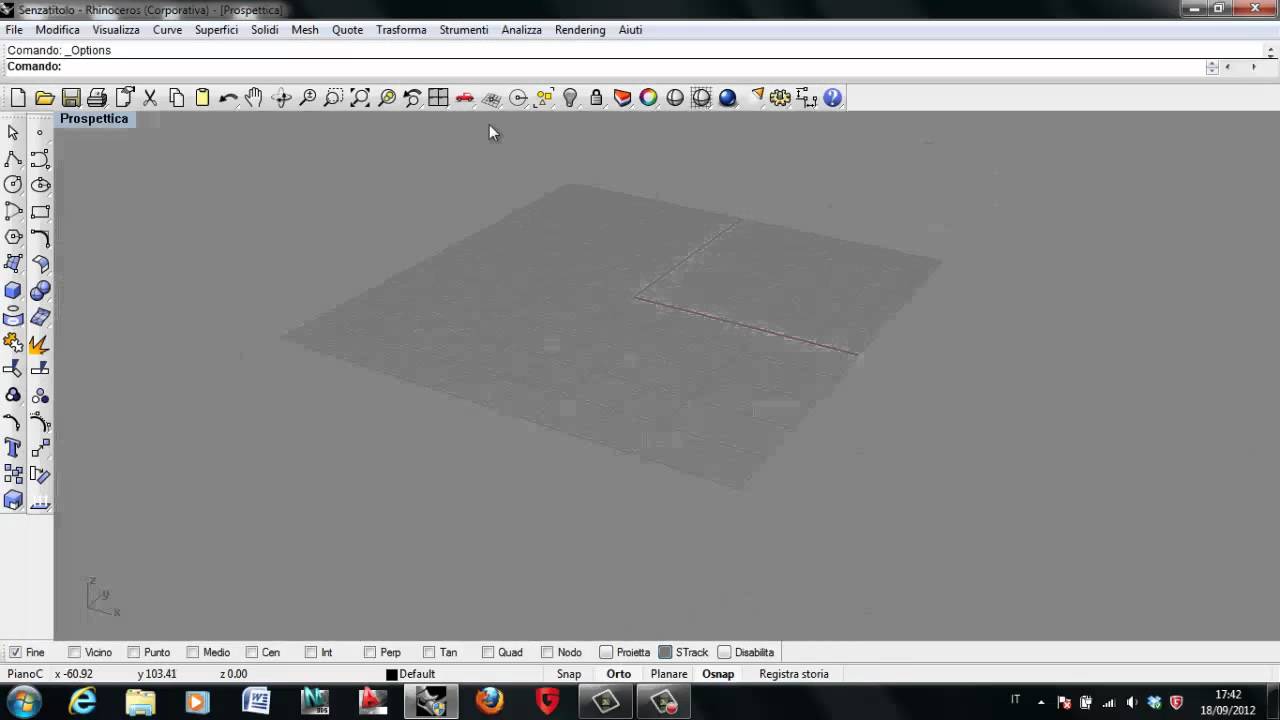Open Firefox from the taskbar
Screen dimensions: 1280x720
[x=489, y=702]
